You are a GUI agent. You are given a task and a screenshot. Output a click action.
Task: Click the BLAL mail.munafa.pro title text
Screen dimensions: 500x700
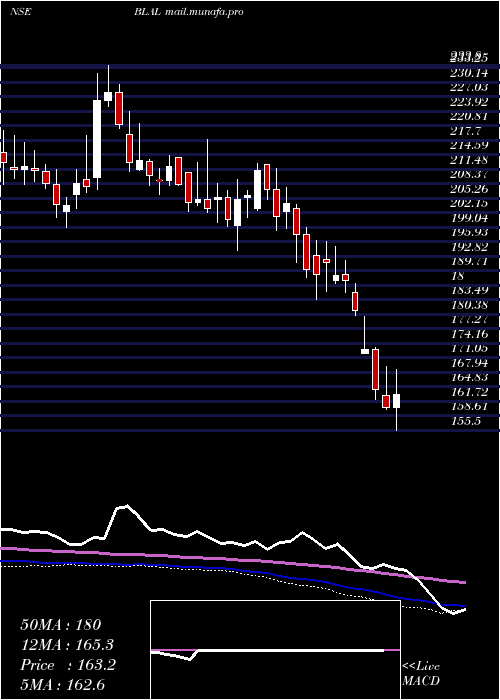(x=189, y=12)
